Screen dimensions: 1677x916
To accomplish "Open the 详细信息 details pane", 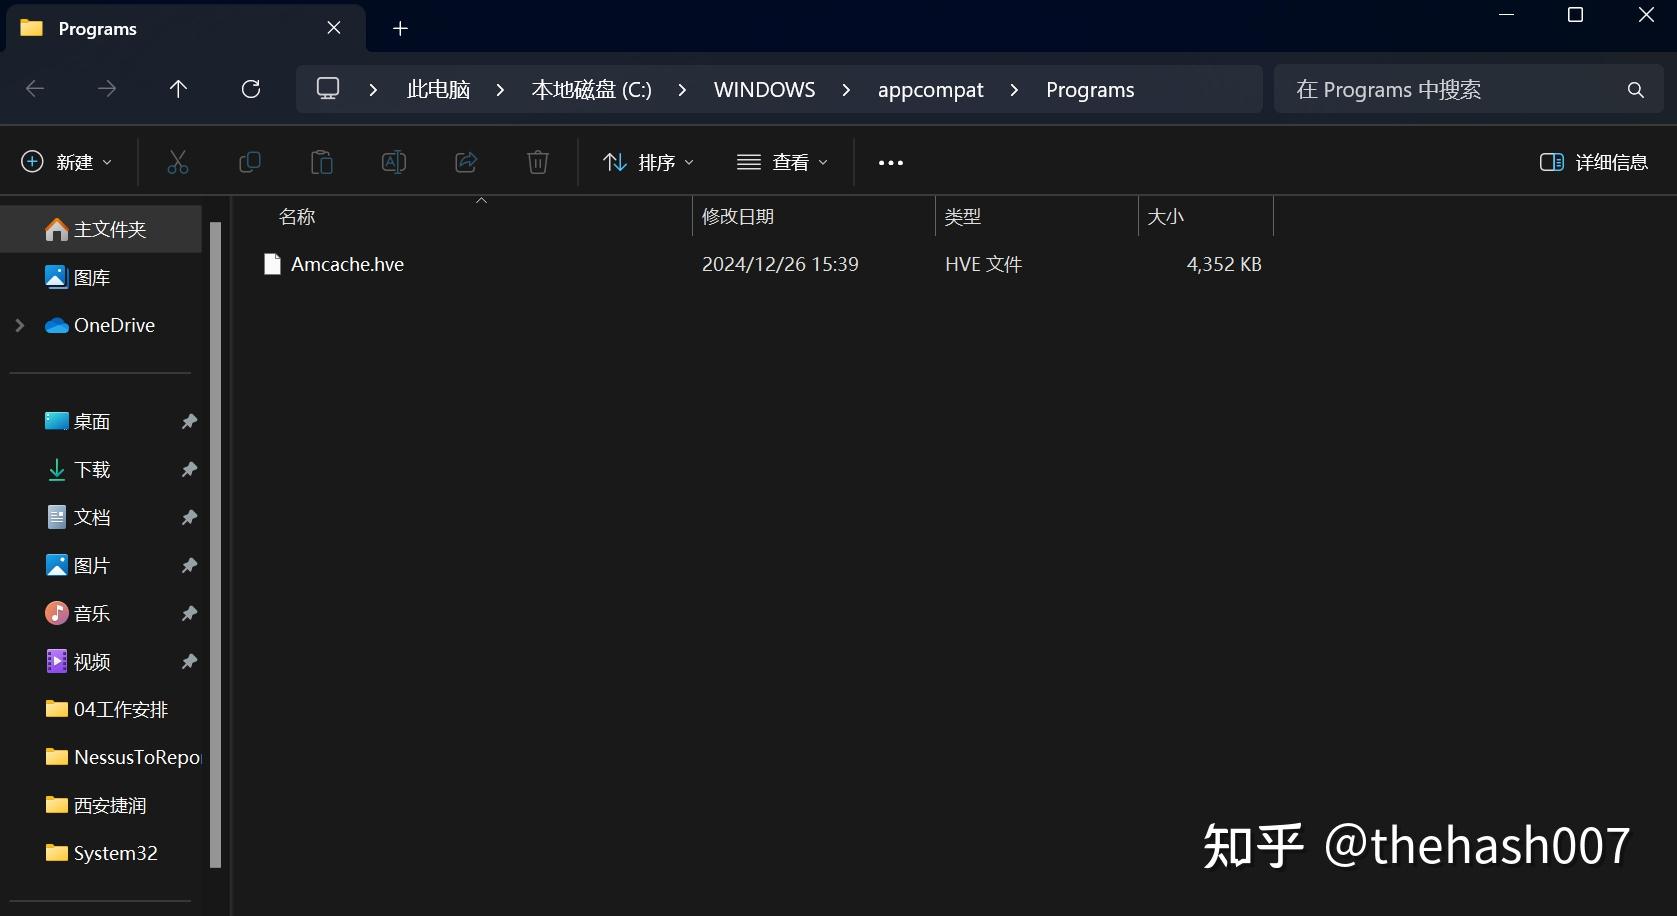I will point(1593,162).
